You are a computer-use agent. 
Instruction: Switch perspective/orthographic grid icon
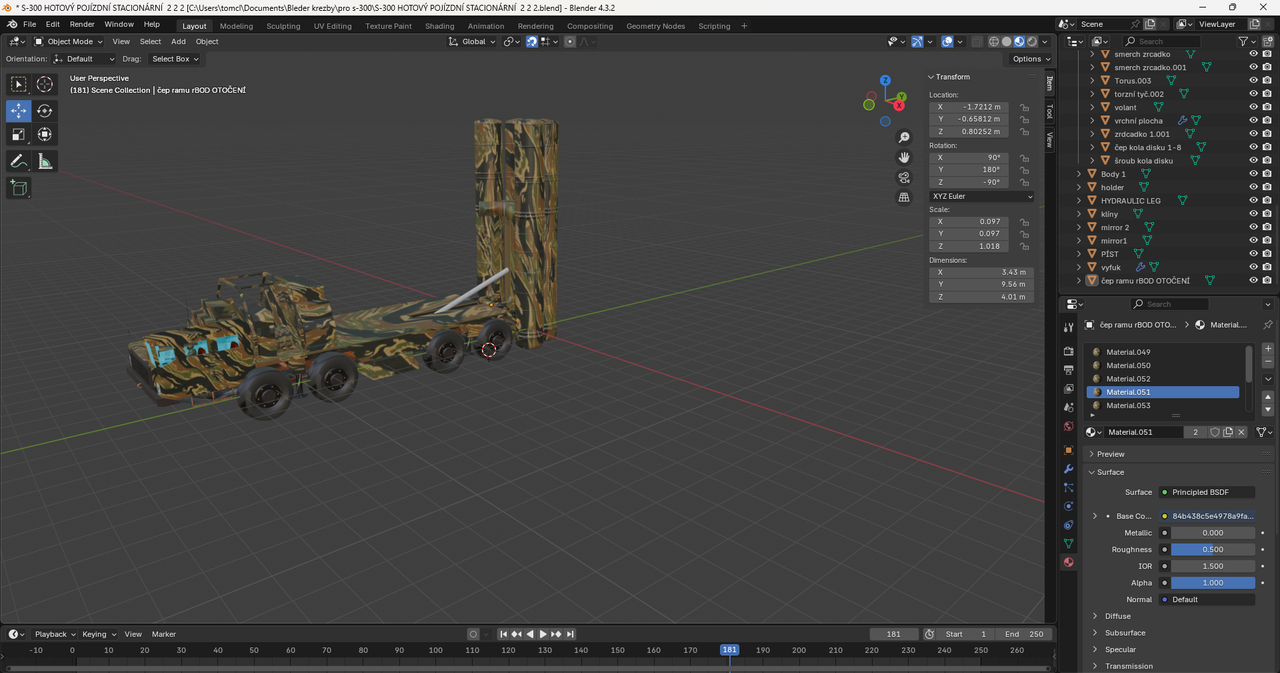coord(904,197)
